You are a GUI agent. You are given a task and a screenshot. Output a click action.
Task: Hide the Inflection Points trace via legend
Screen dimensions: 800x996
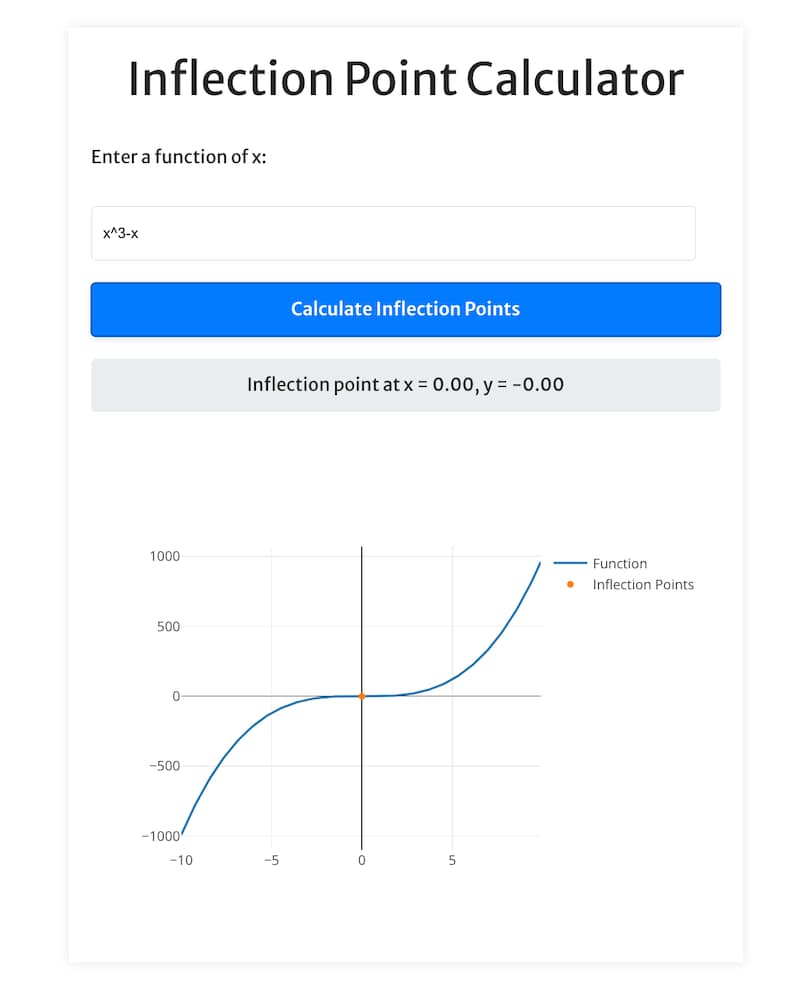pos(644,584)
